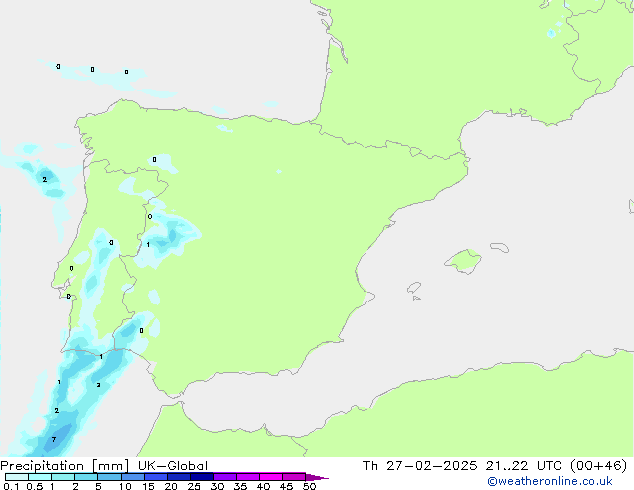The width and height of the screenshot is (634, 490).
Task: Pick the 40–45 mm bright magenta swatch
Action: coord(271,477)
